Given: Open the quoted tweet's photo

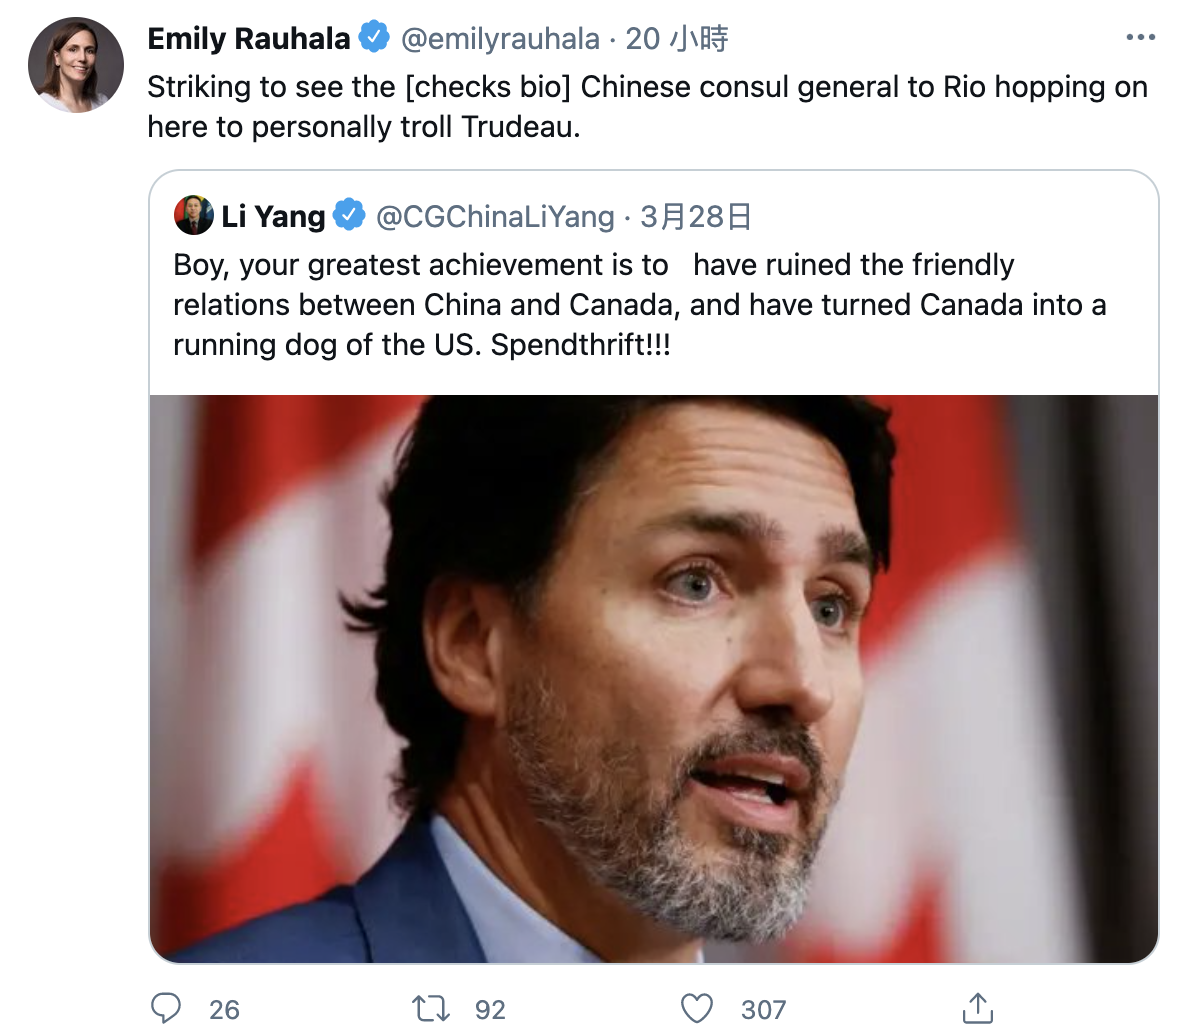Looking at the screenshot, I should pos(654,678).
